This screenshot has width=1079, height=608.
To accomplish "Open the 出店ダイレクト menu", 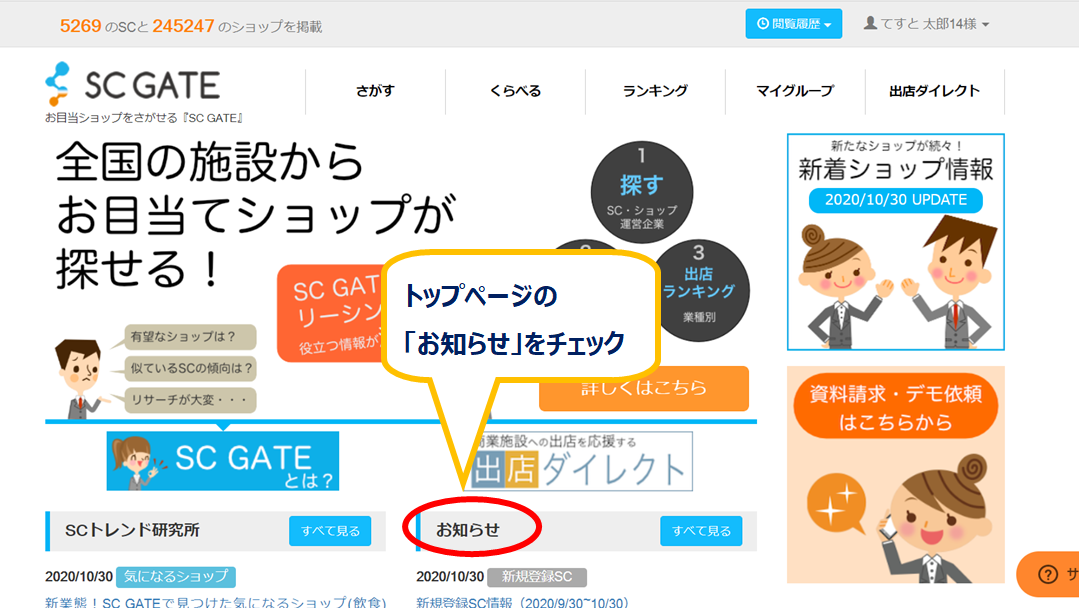I will tap(934, 91).
